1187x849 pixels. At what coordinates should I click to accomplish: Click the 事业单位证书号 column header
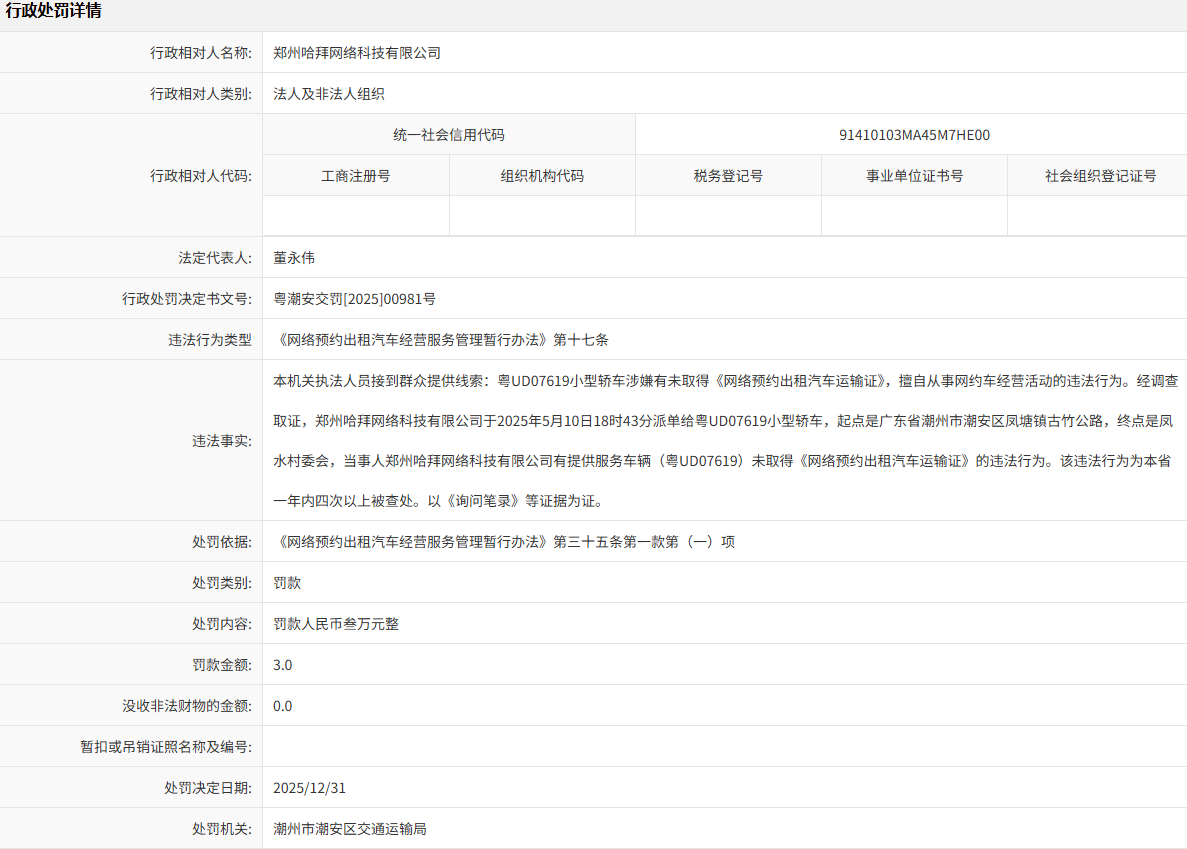[914, 175]
